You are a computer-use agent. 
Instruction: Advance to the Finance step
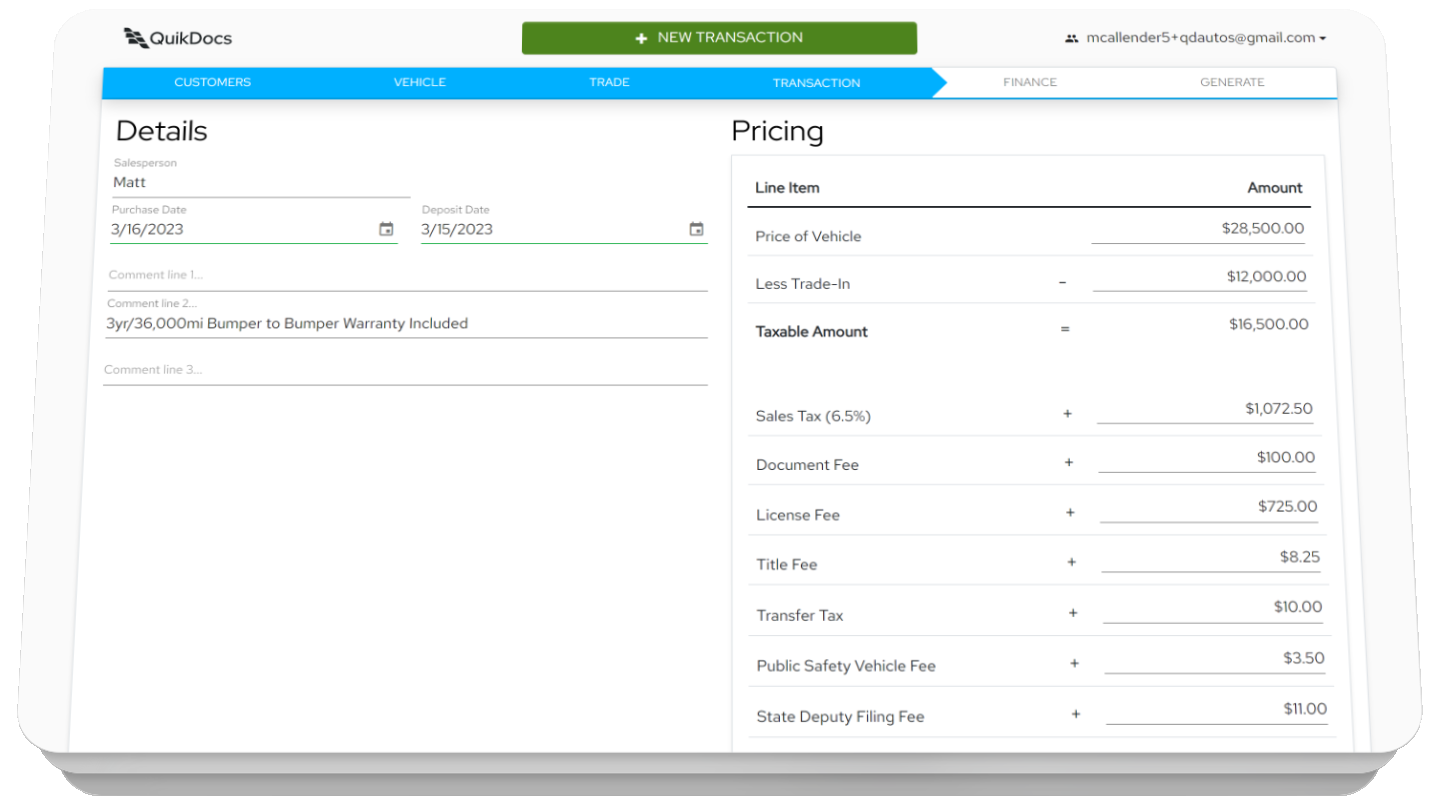(1030, 82)
